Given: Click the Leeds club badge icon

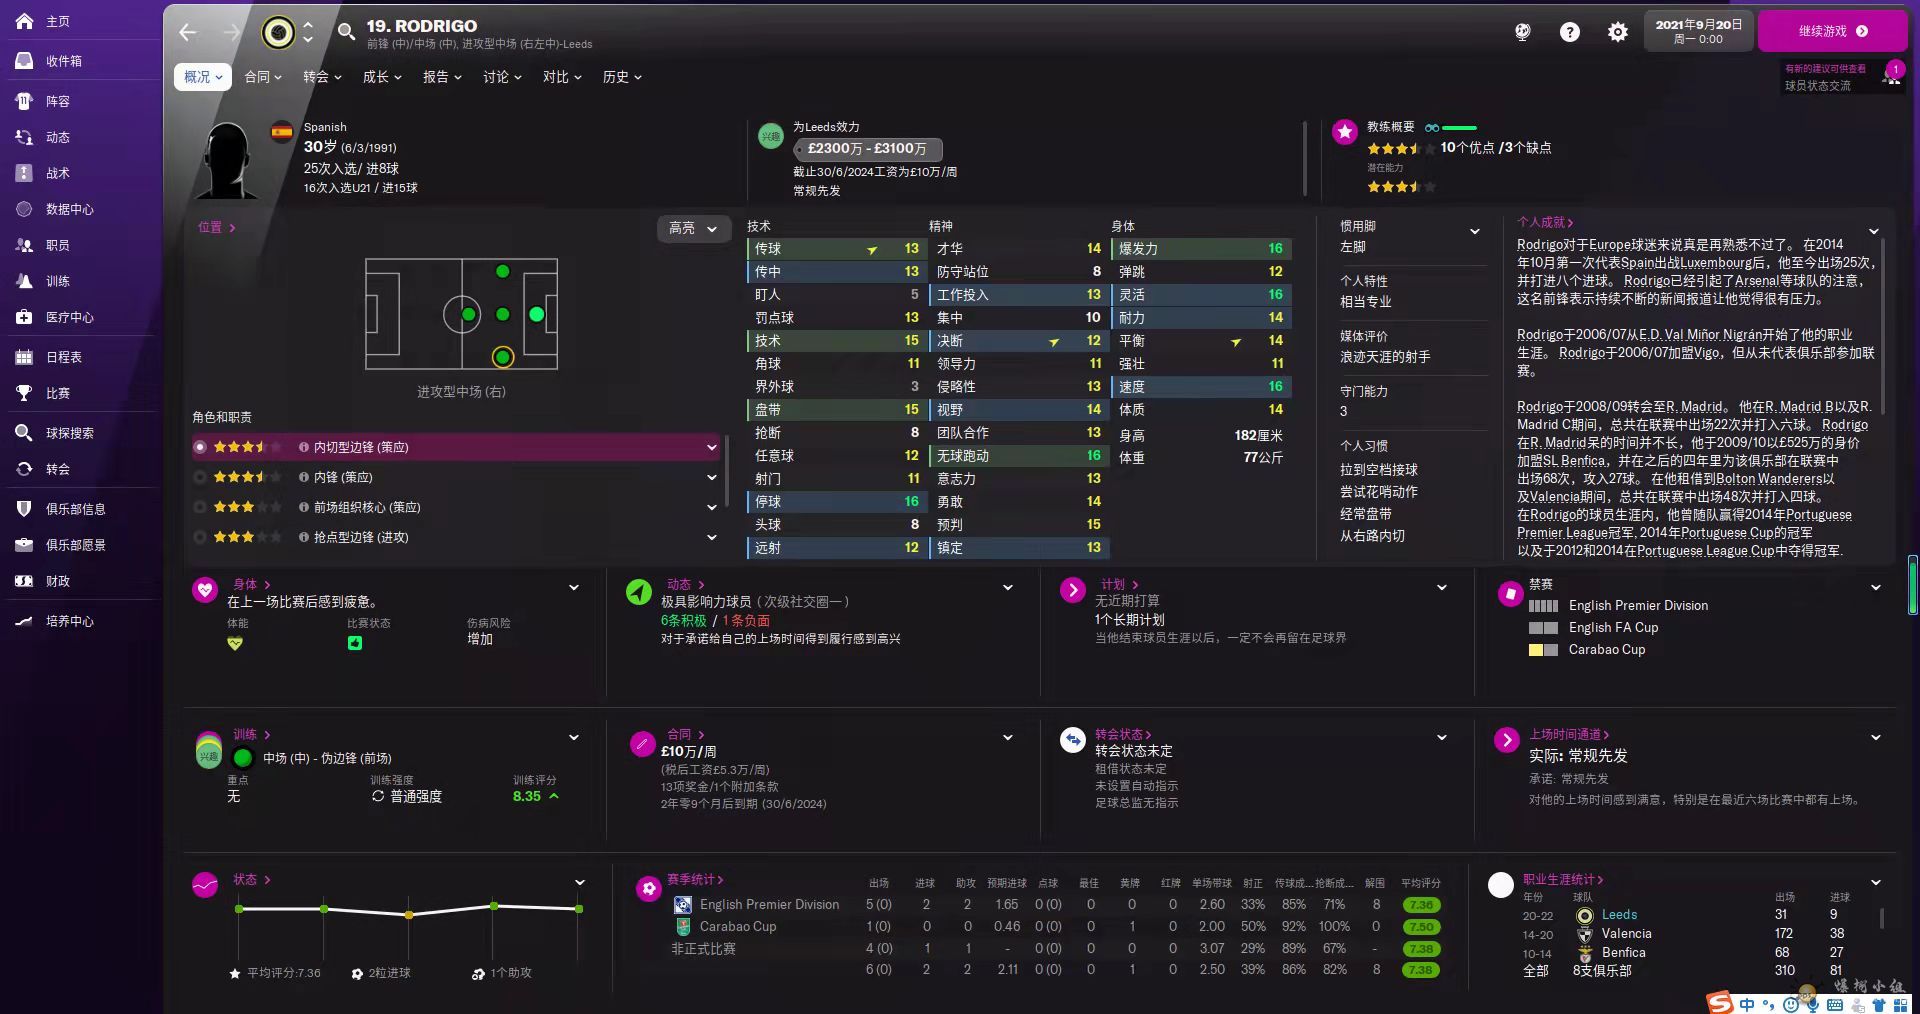Looking at the screenshot, I should [278, 33].
